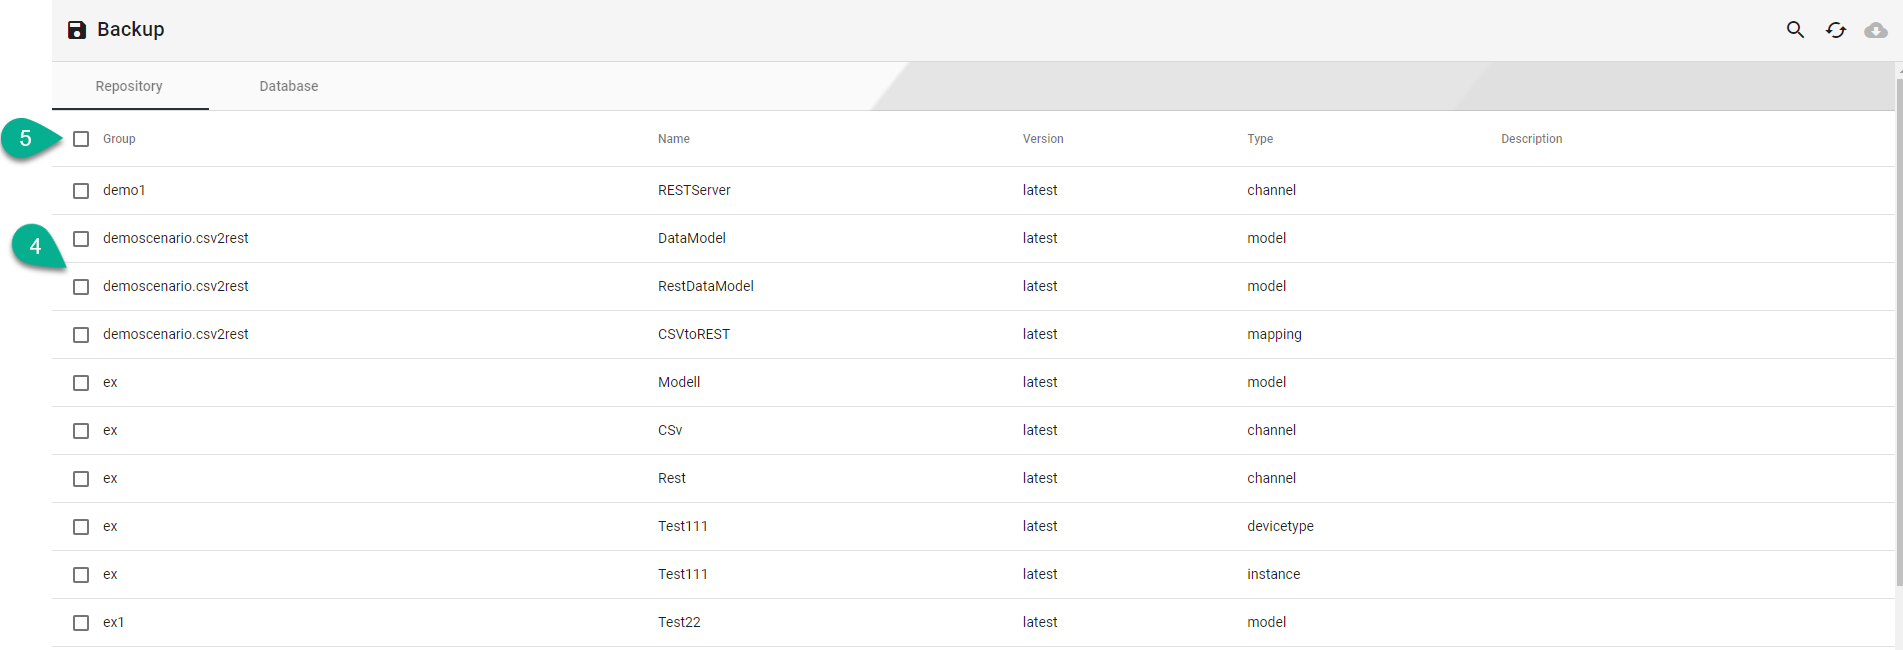Click 'latest' version in the Test22 row
Viewport: 1903px width, 650px height.
point(1040,622)
